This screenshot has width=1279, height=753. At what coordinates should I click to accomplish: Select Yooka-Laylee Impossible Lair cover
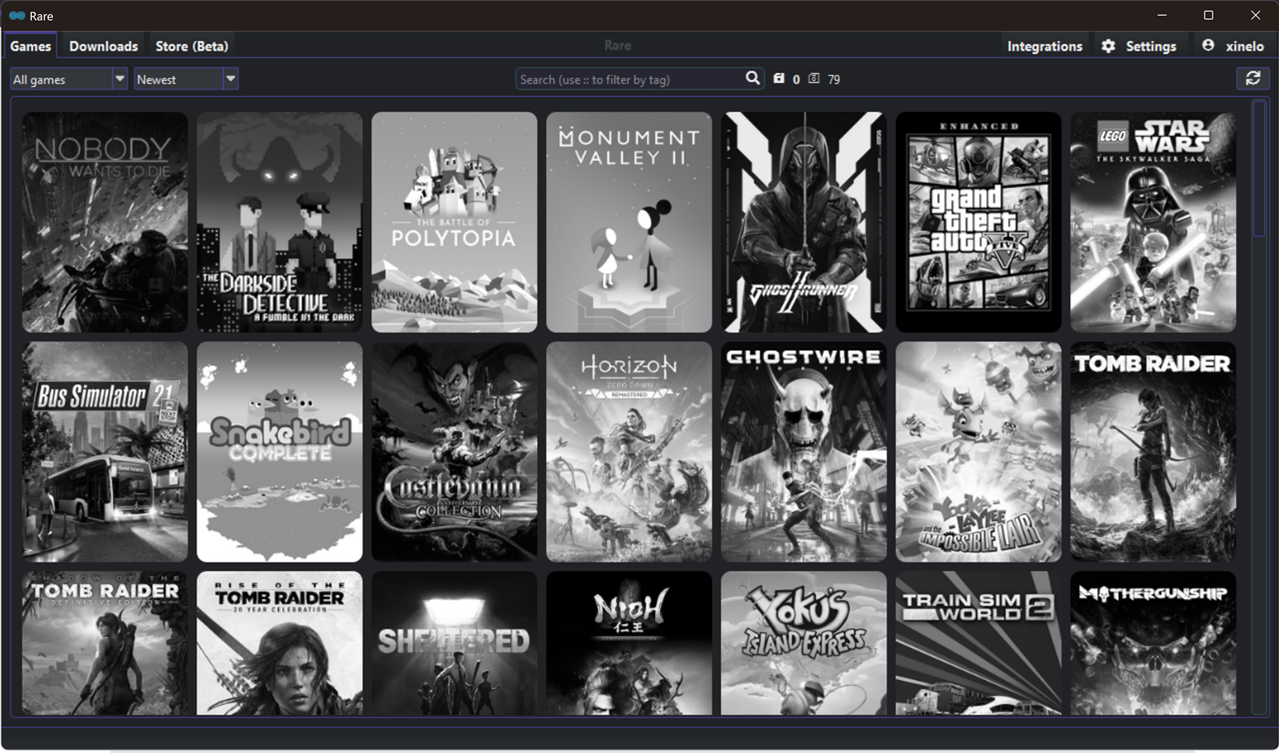pos(979,452)
